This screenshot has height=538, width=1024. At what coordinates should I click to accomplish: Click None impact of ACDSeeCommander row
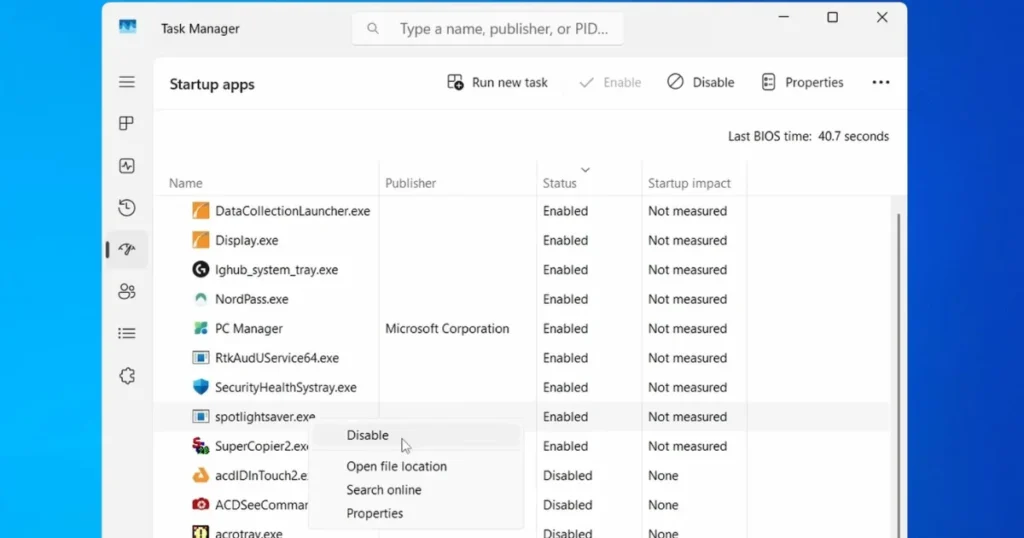click(663, 505)
